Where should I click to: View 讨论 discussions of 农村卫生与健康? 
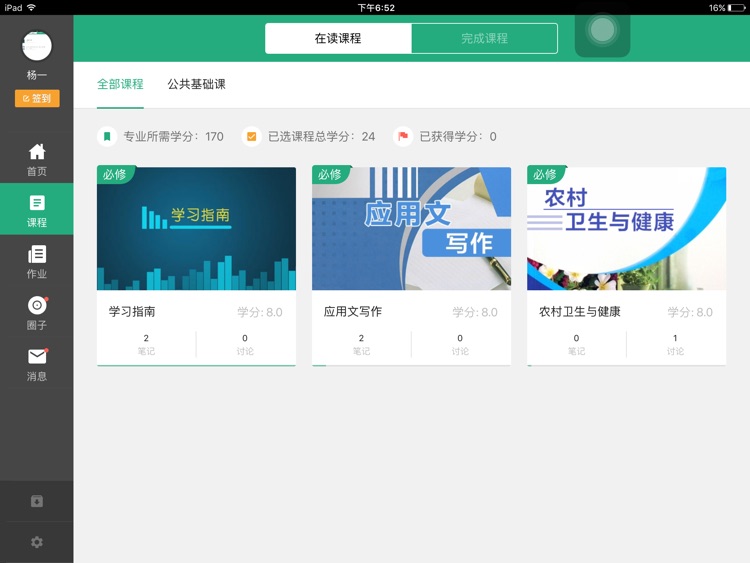pyautogui.click(x=675, y=344)
